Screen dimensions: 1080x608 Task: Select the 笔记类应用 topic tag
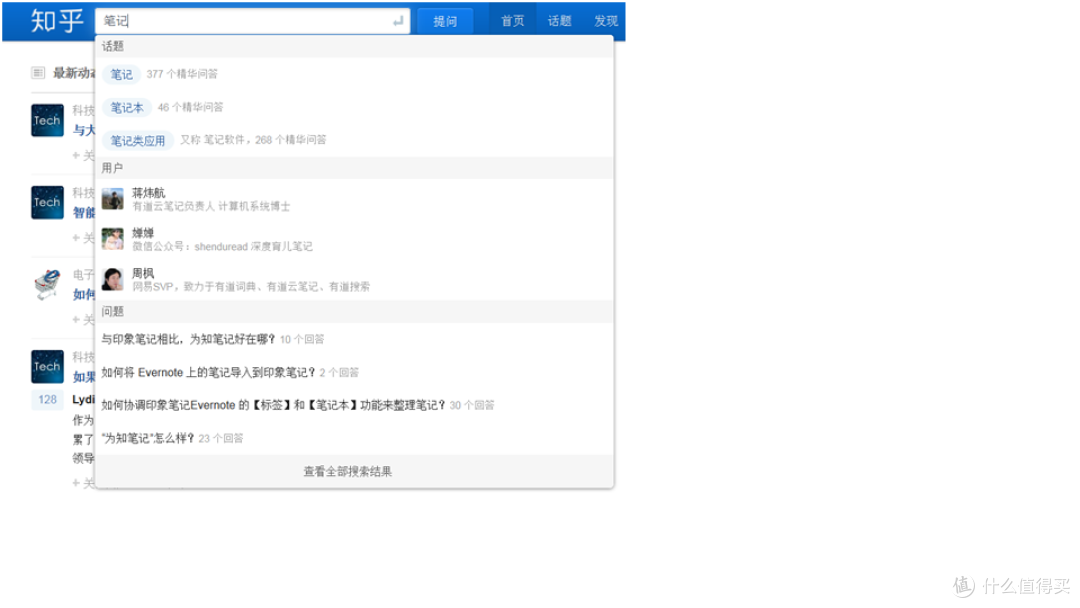tap(138, 140)
